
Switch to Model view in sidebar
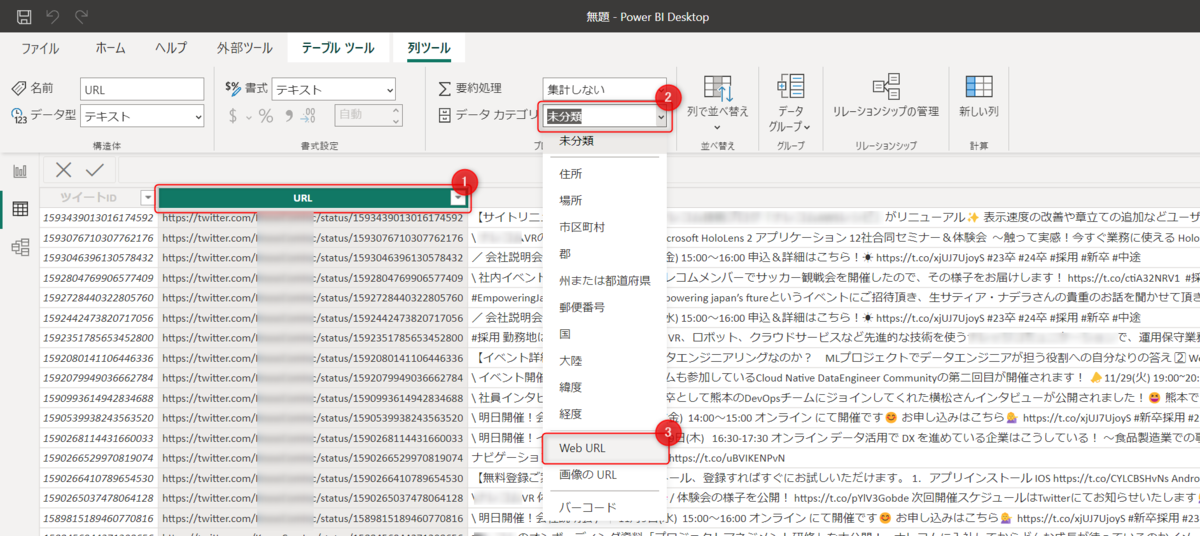[x=19, y=247]
